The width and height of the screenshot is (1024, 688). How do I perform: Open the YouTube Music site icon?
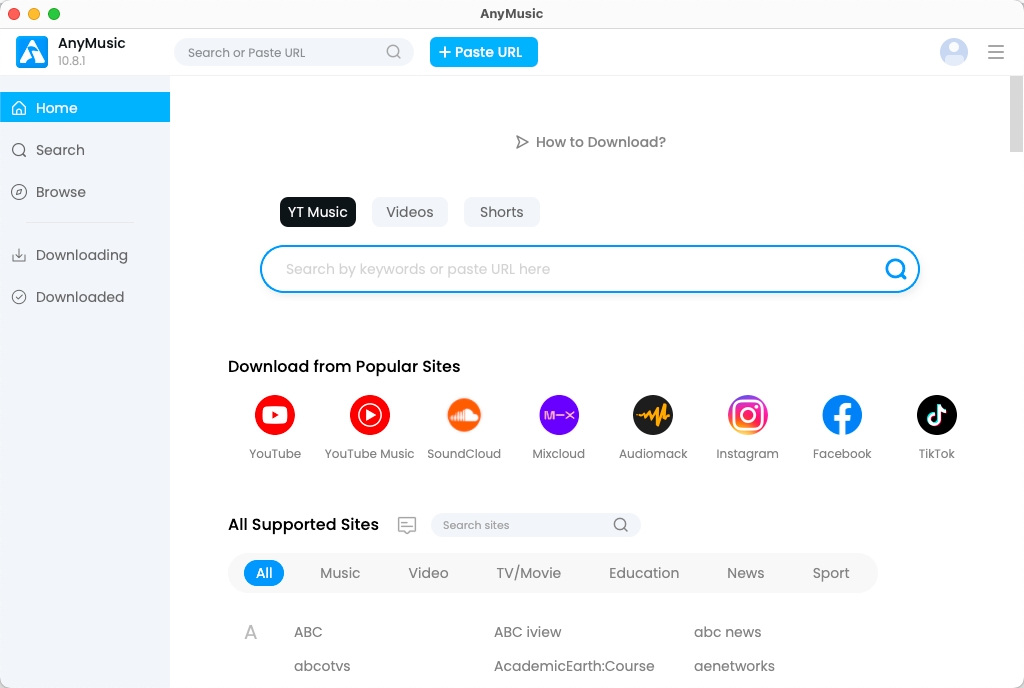tap(370, 415)
